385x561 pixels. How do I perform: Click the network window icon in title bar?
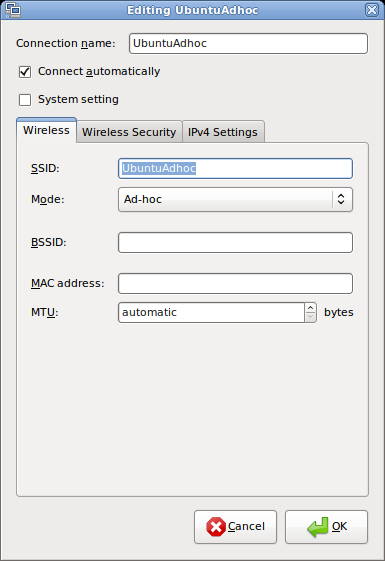pos(13,10)
